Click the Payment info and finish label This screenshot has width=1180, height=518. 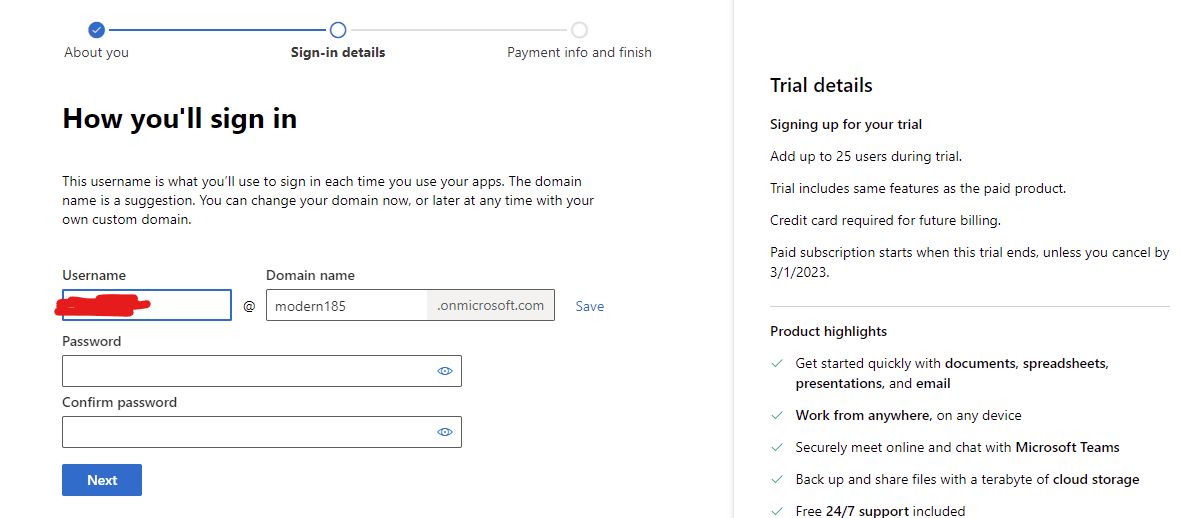click(579, 53)
